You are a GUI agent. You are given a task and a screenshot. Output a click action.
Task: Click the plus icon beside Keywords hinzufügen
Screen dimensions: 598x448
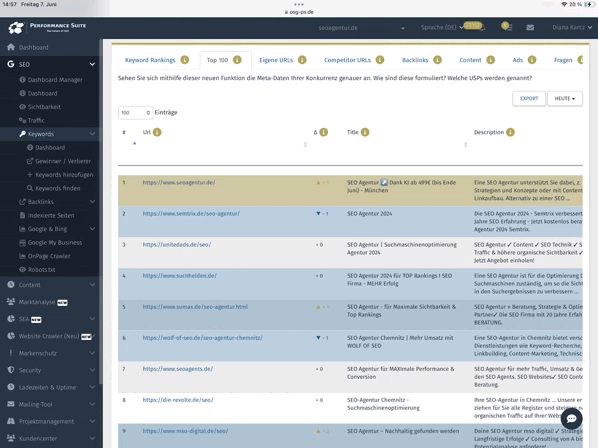point(30,175)
